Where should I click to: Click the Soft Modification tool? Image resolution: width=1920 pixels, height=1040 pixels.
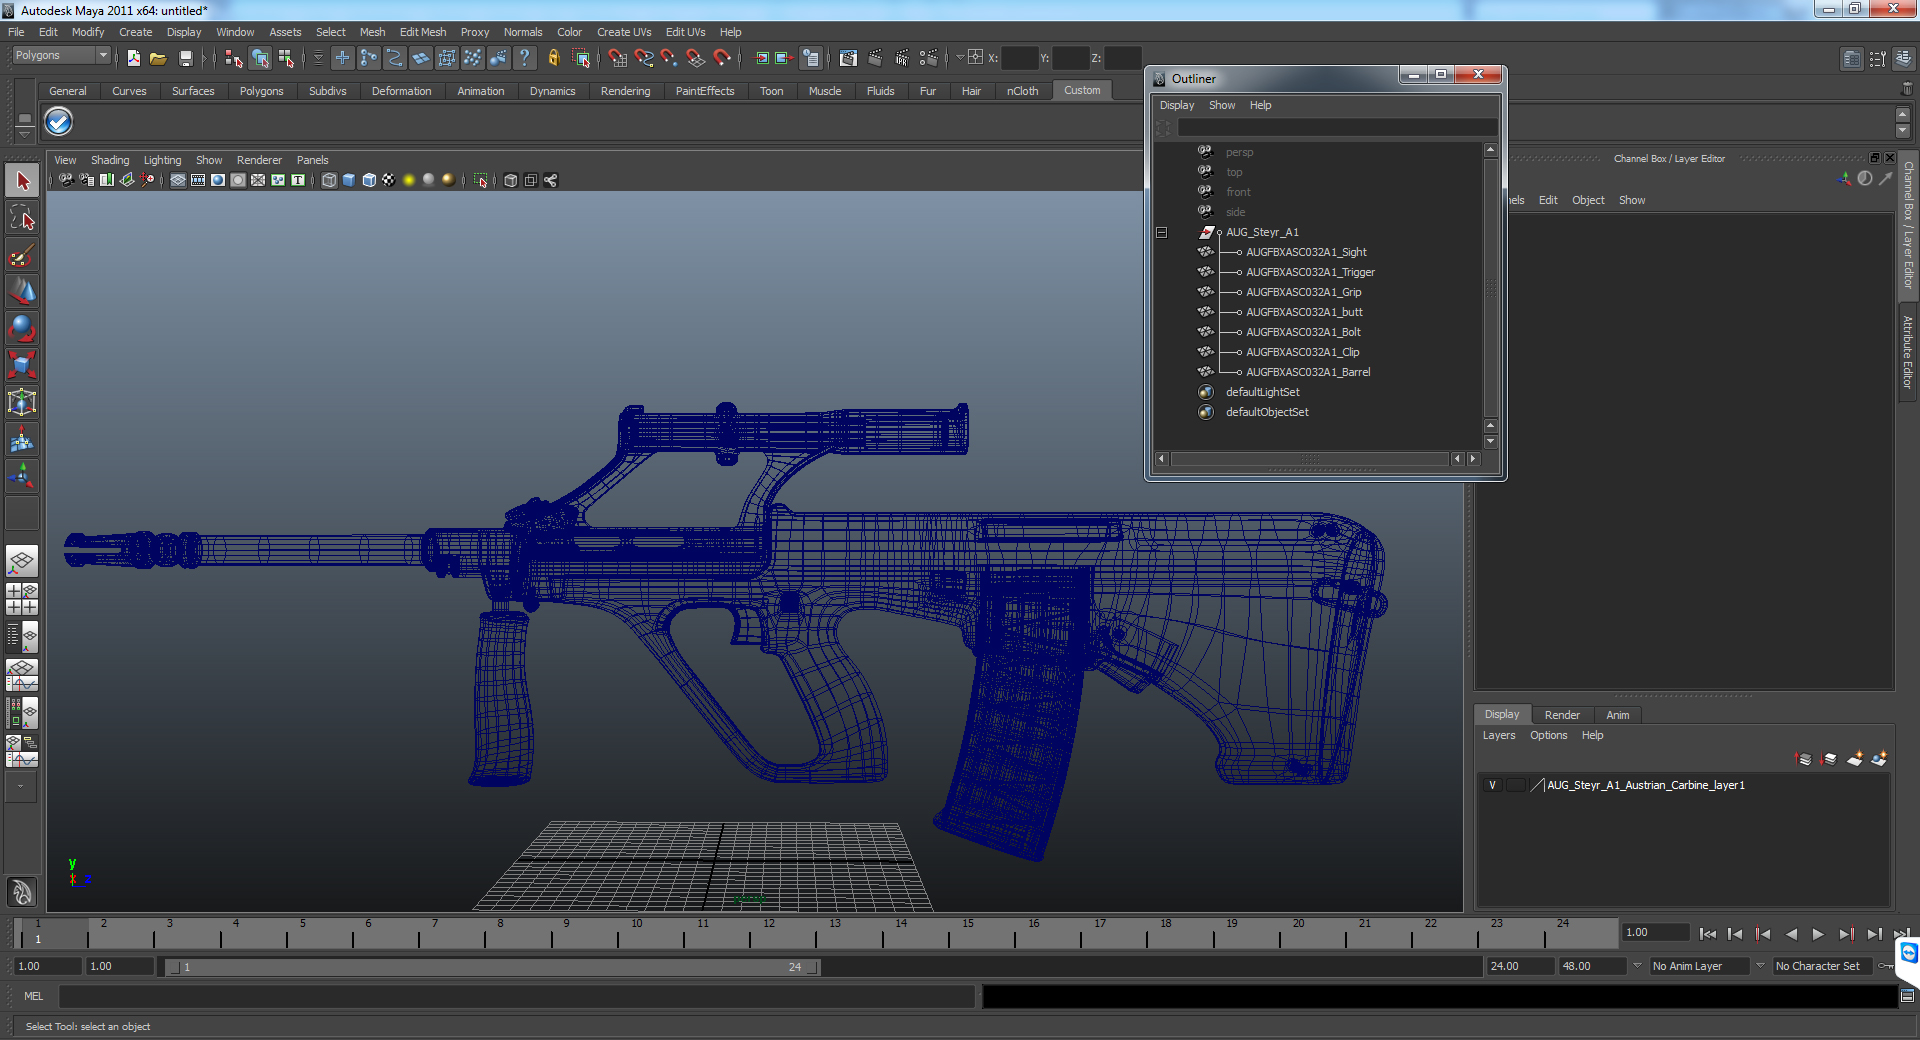point(22,439)
